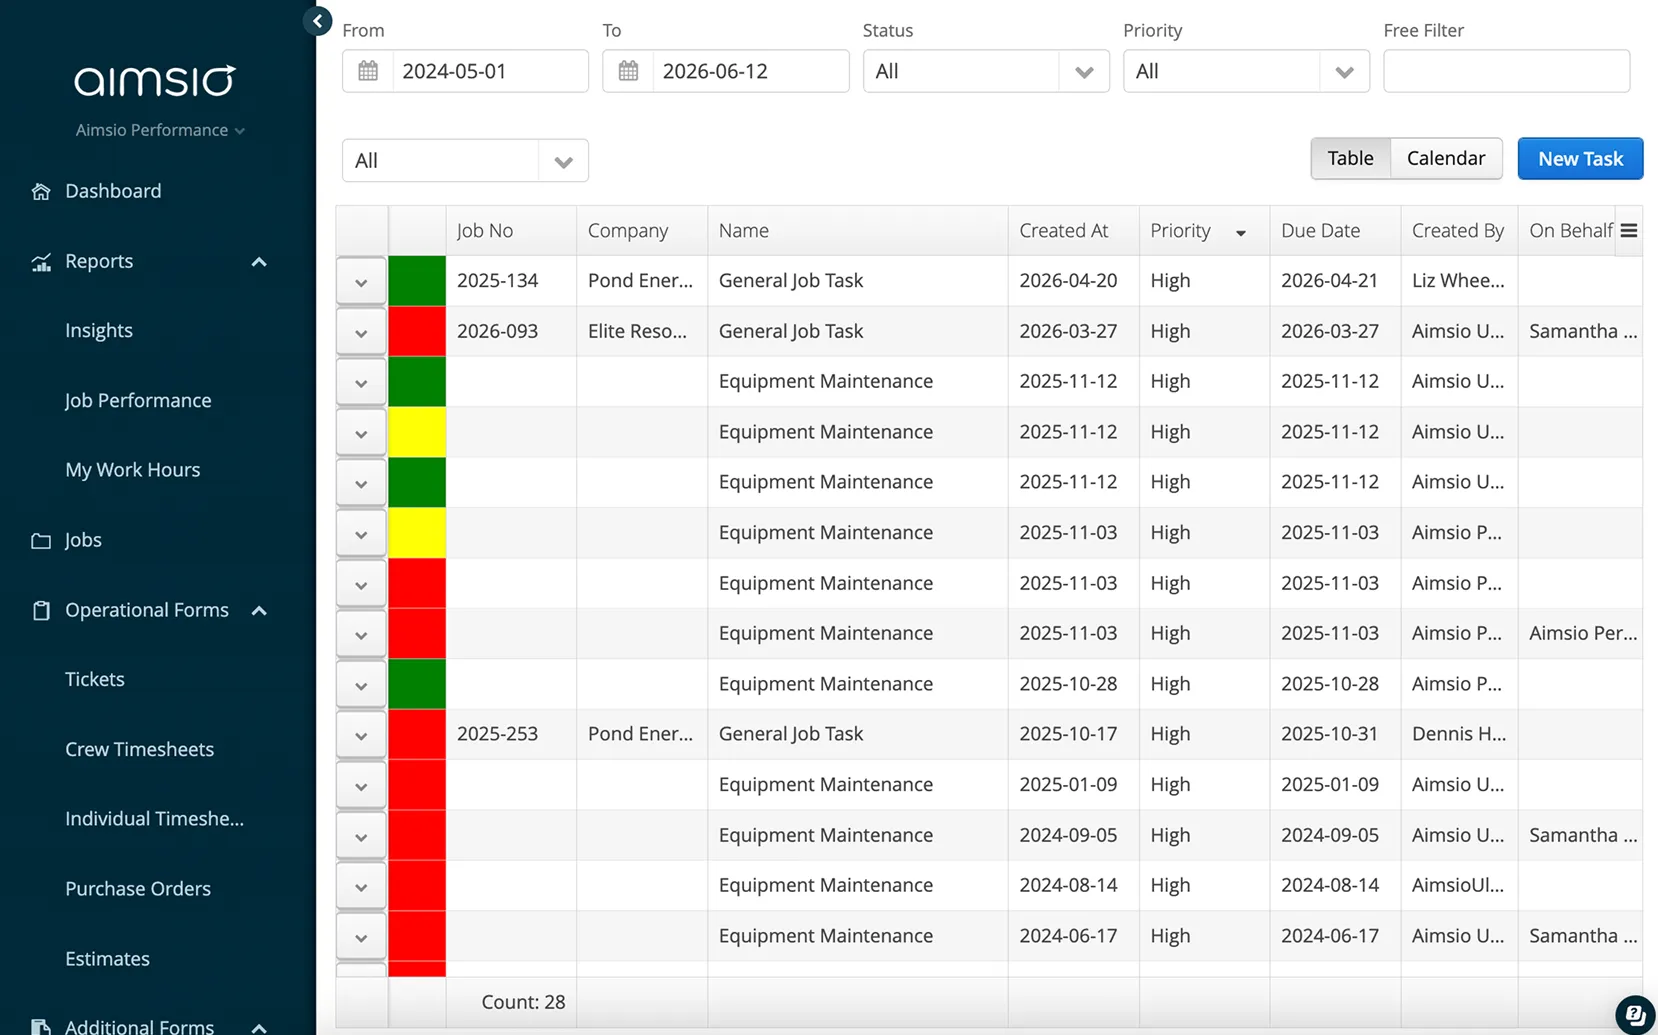The height and width of the screenshot is (1035, 1658).
Task: Go to Dashboard in sidebar
Action: pyautogui.click(x=113, y=191)
